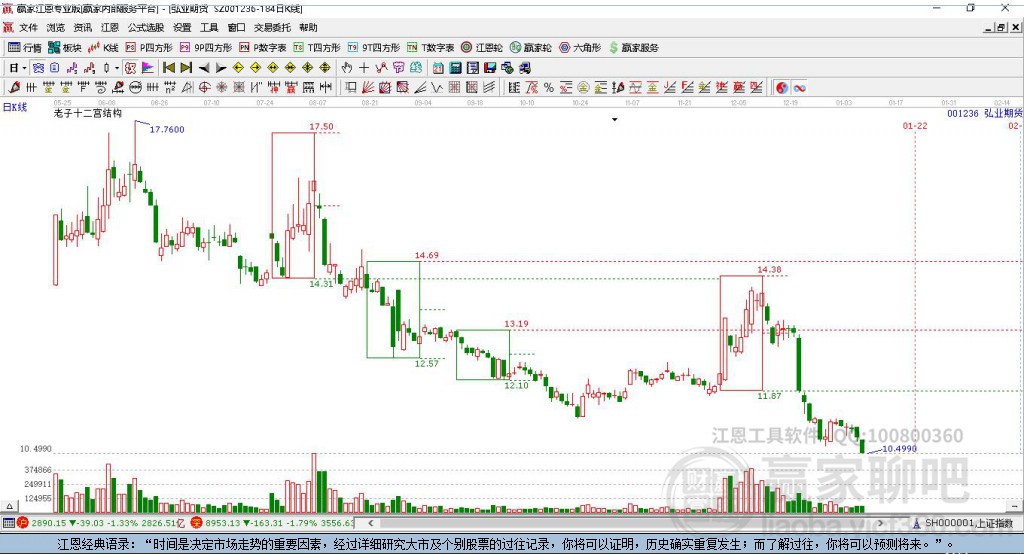
Task: Open the 浏览 menu
Action: 56,27
